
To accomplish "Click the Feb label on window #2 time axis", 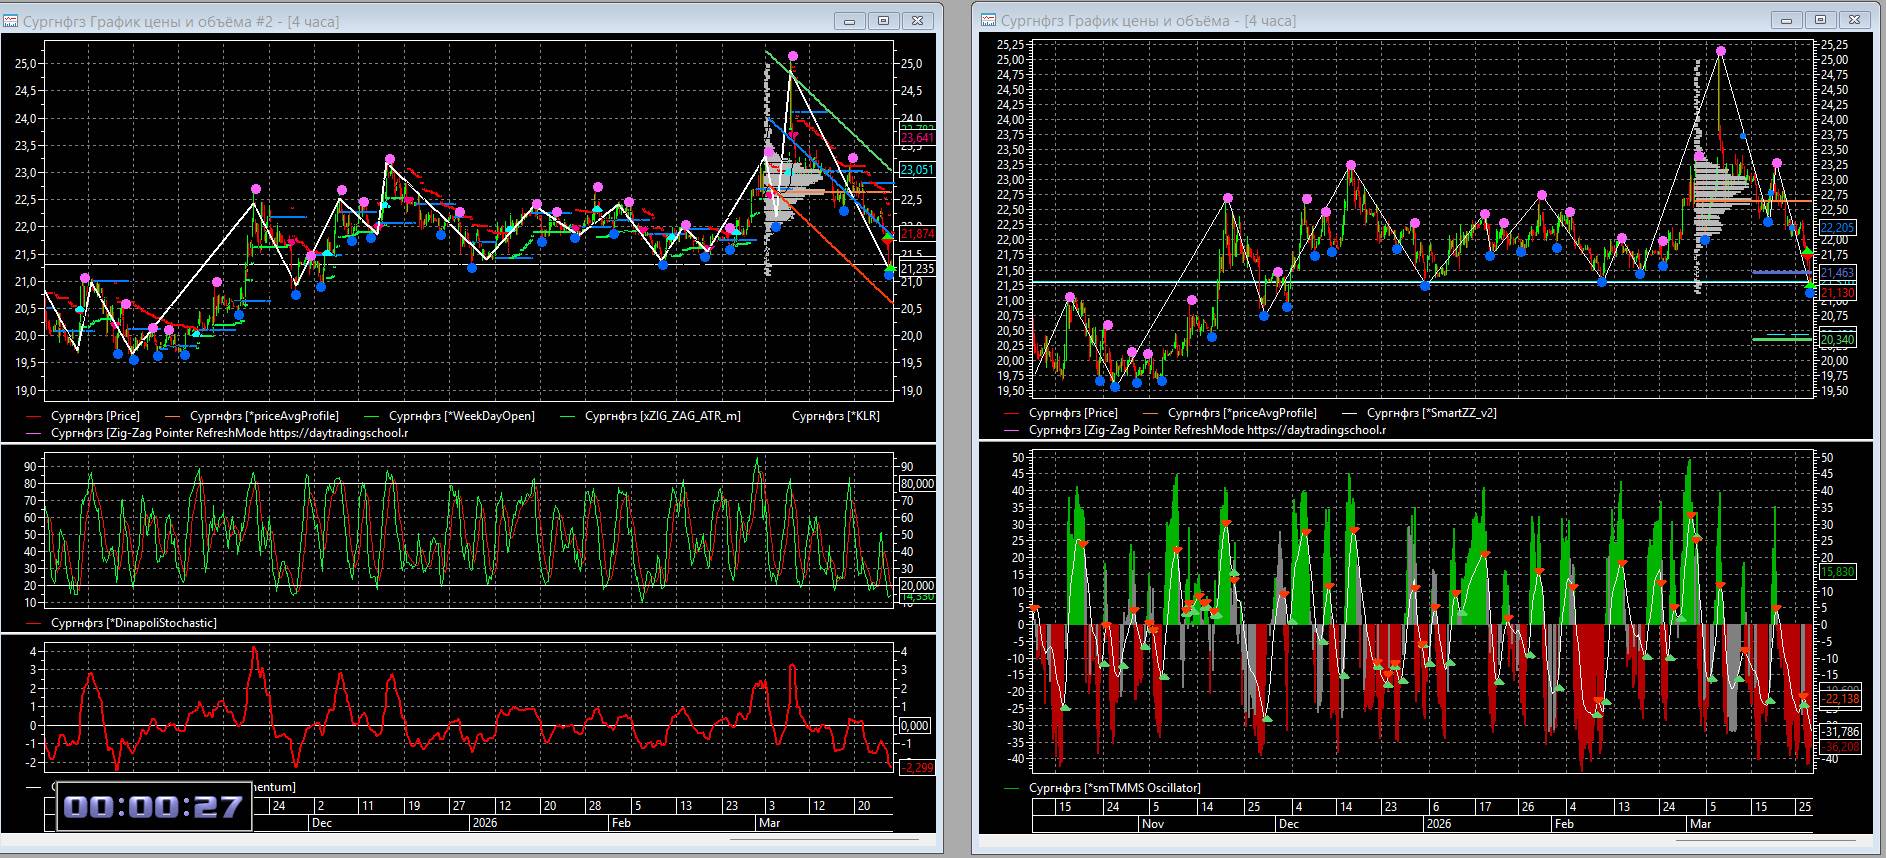I will coord(621,823).
